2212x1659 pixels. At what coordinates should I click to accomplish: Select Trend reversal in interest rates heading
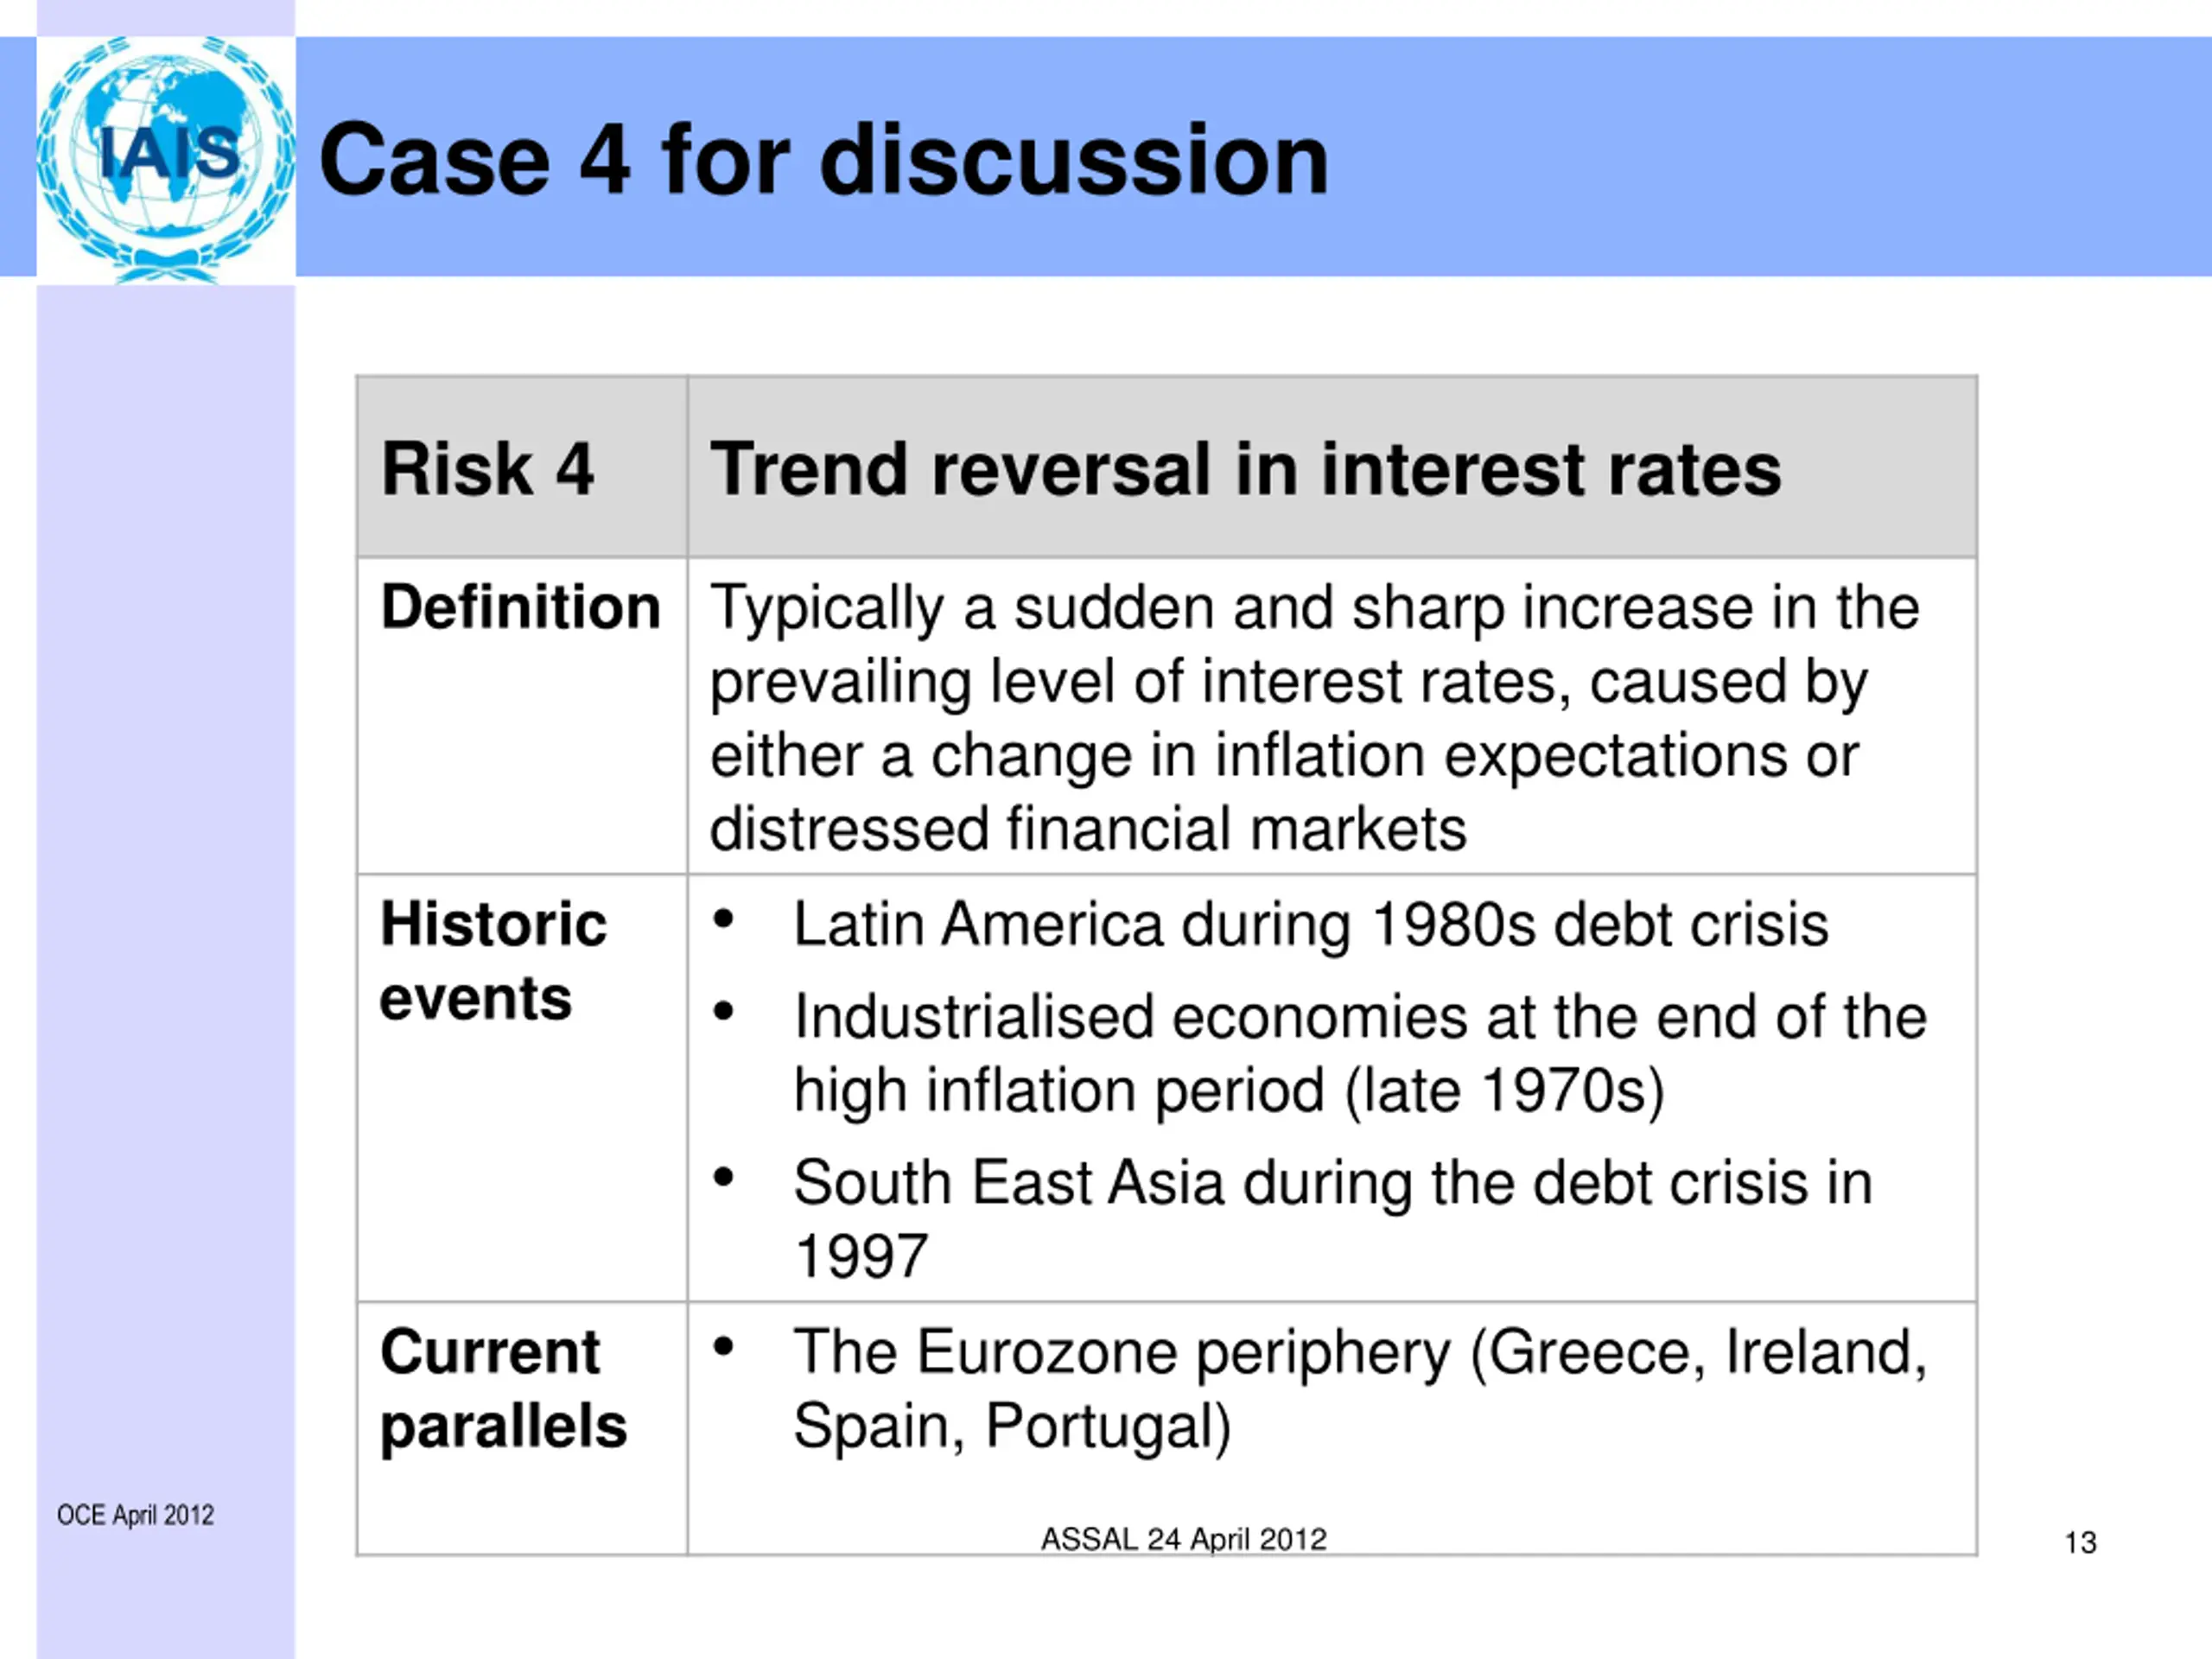(x=1245, y=468)
